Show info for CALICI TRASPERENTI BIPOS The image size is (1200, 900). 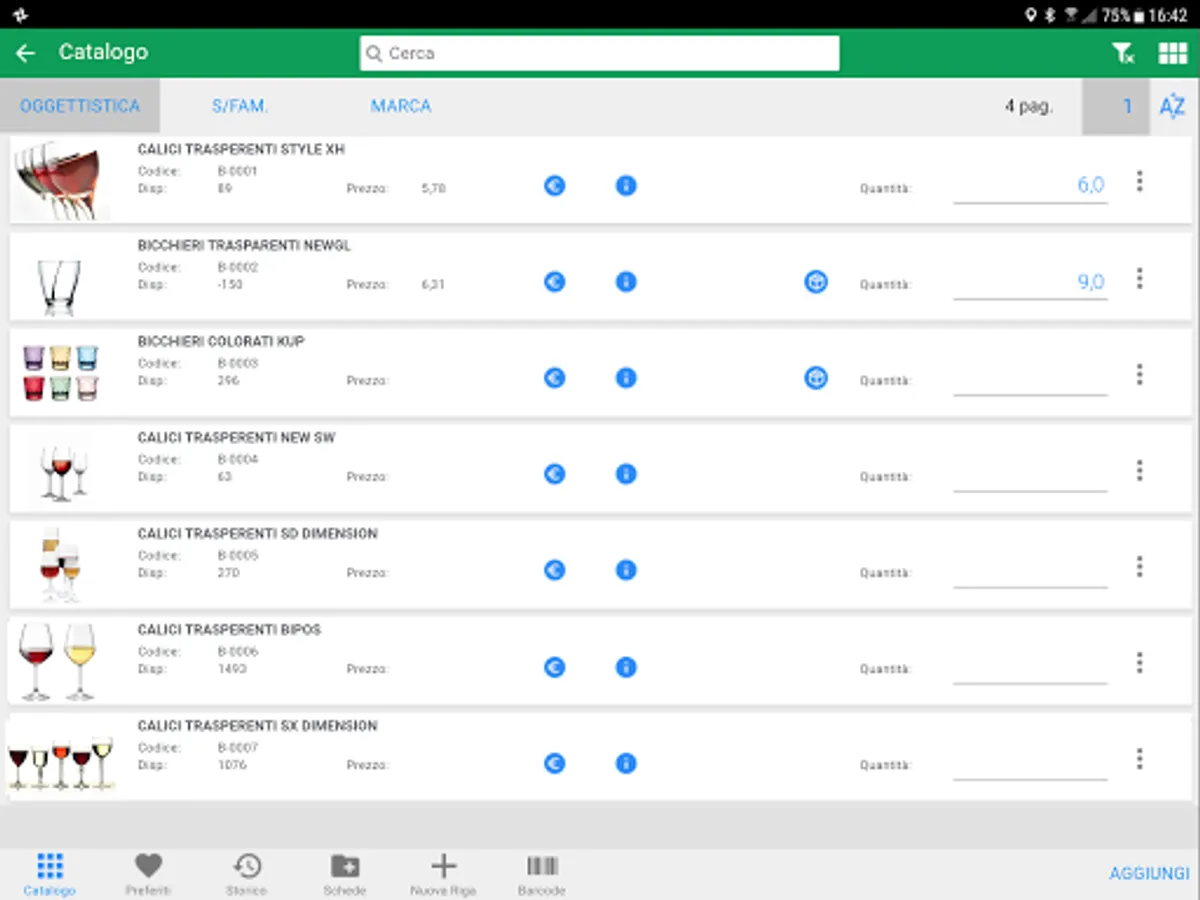point(626,667)
